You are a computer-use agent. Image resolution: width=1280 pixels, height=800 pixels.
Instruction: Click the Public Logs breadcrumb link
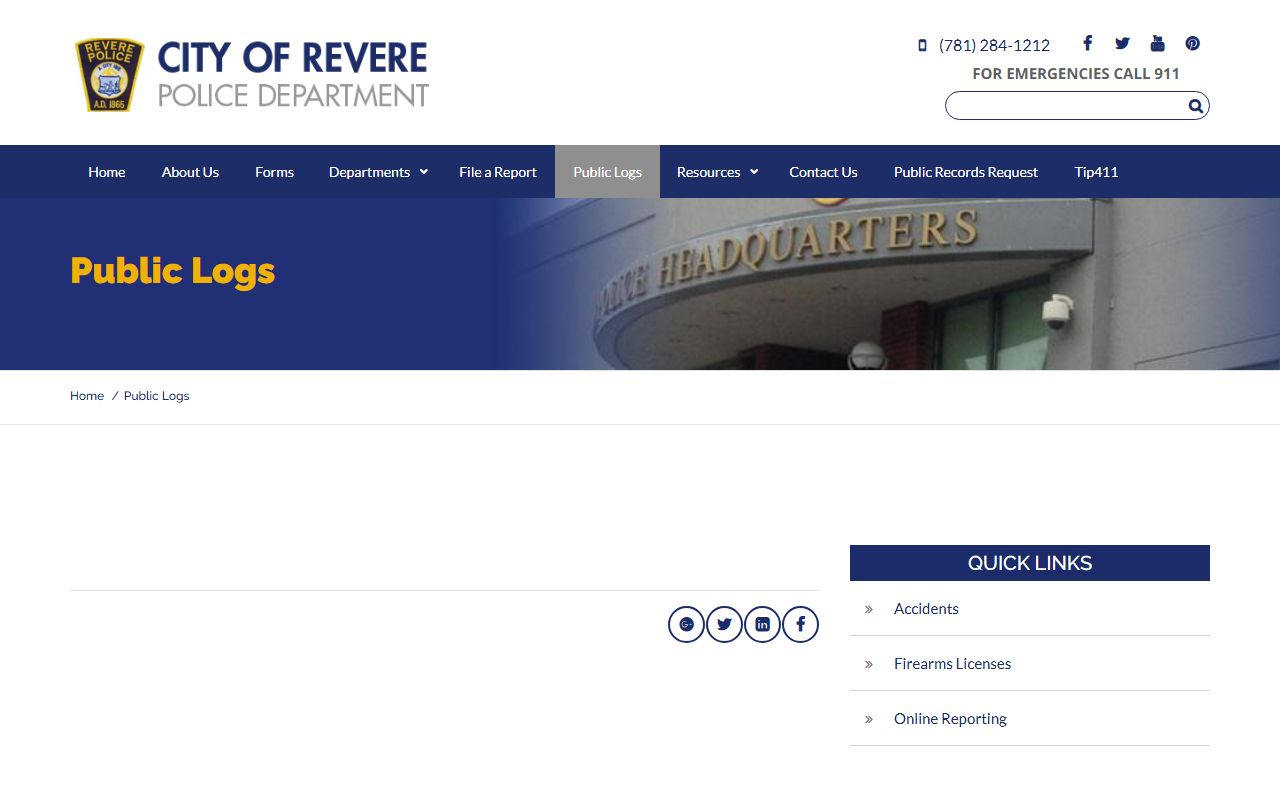click(156, 396)
